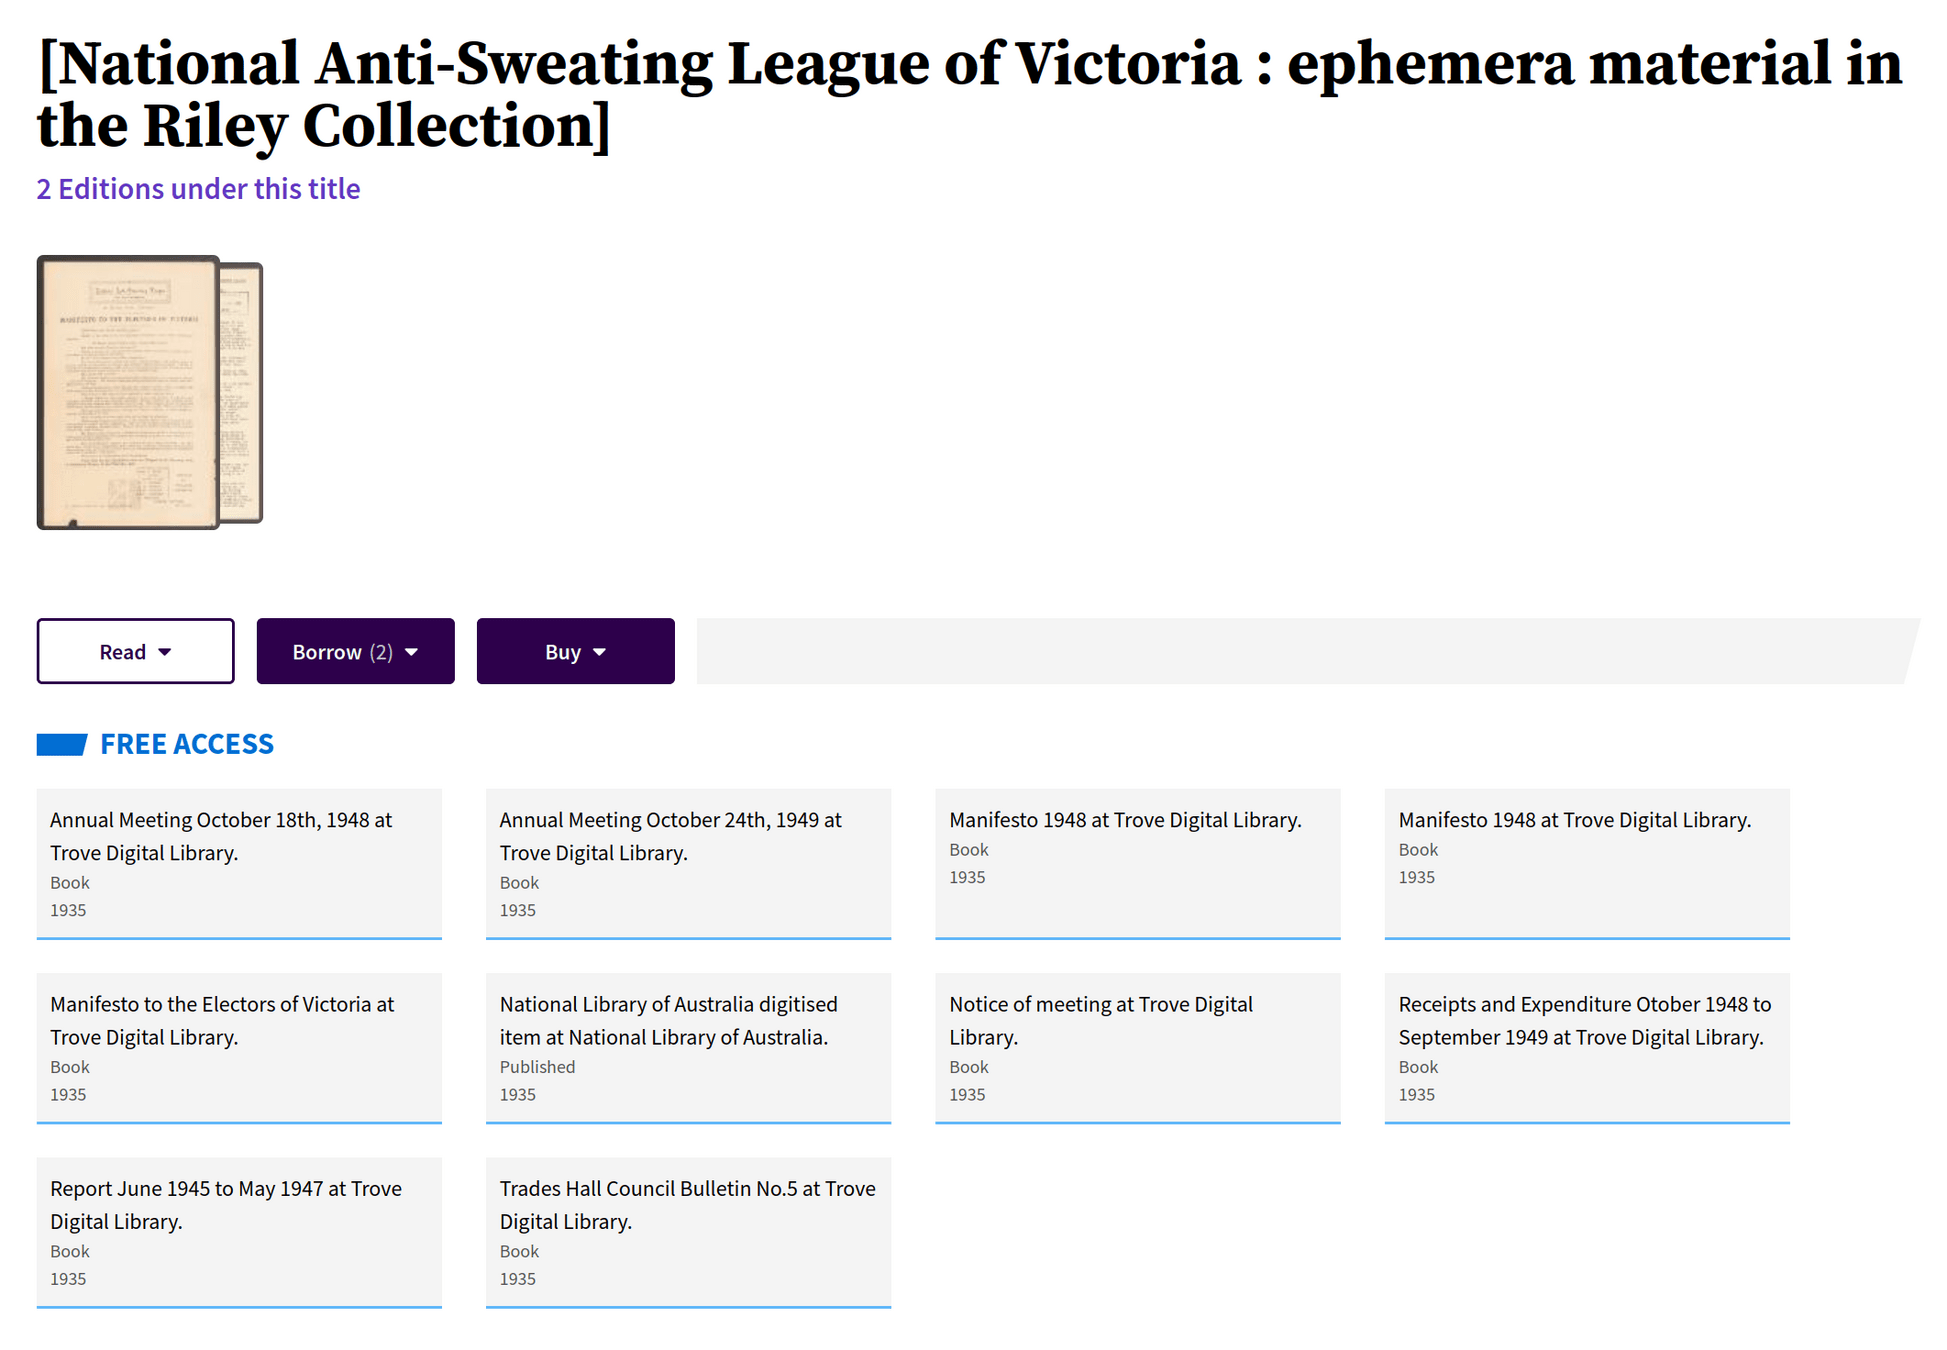
Task: Expand the Borrow (2) dropdown
Action: [340, 651]
